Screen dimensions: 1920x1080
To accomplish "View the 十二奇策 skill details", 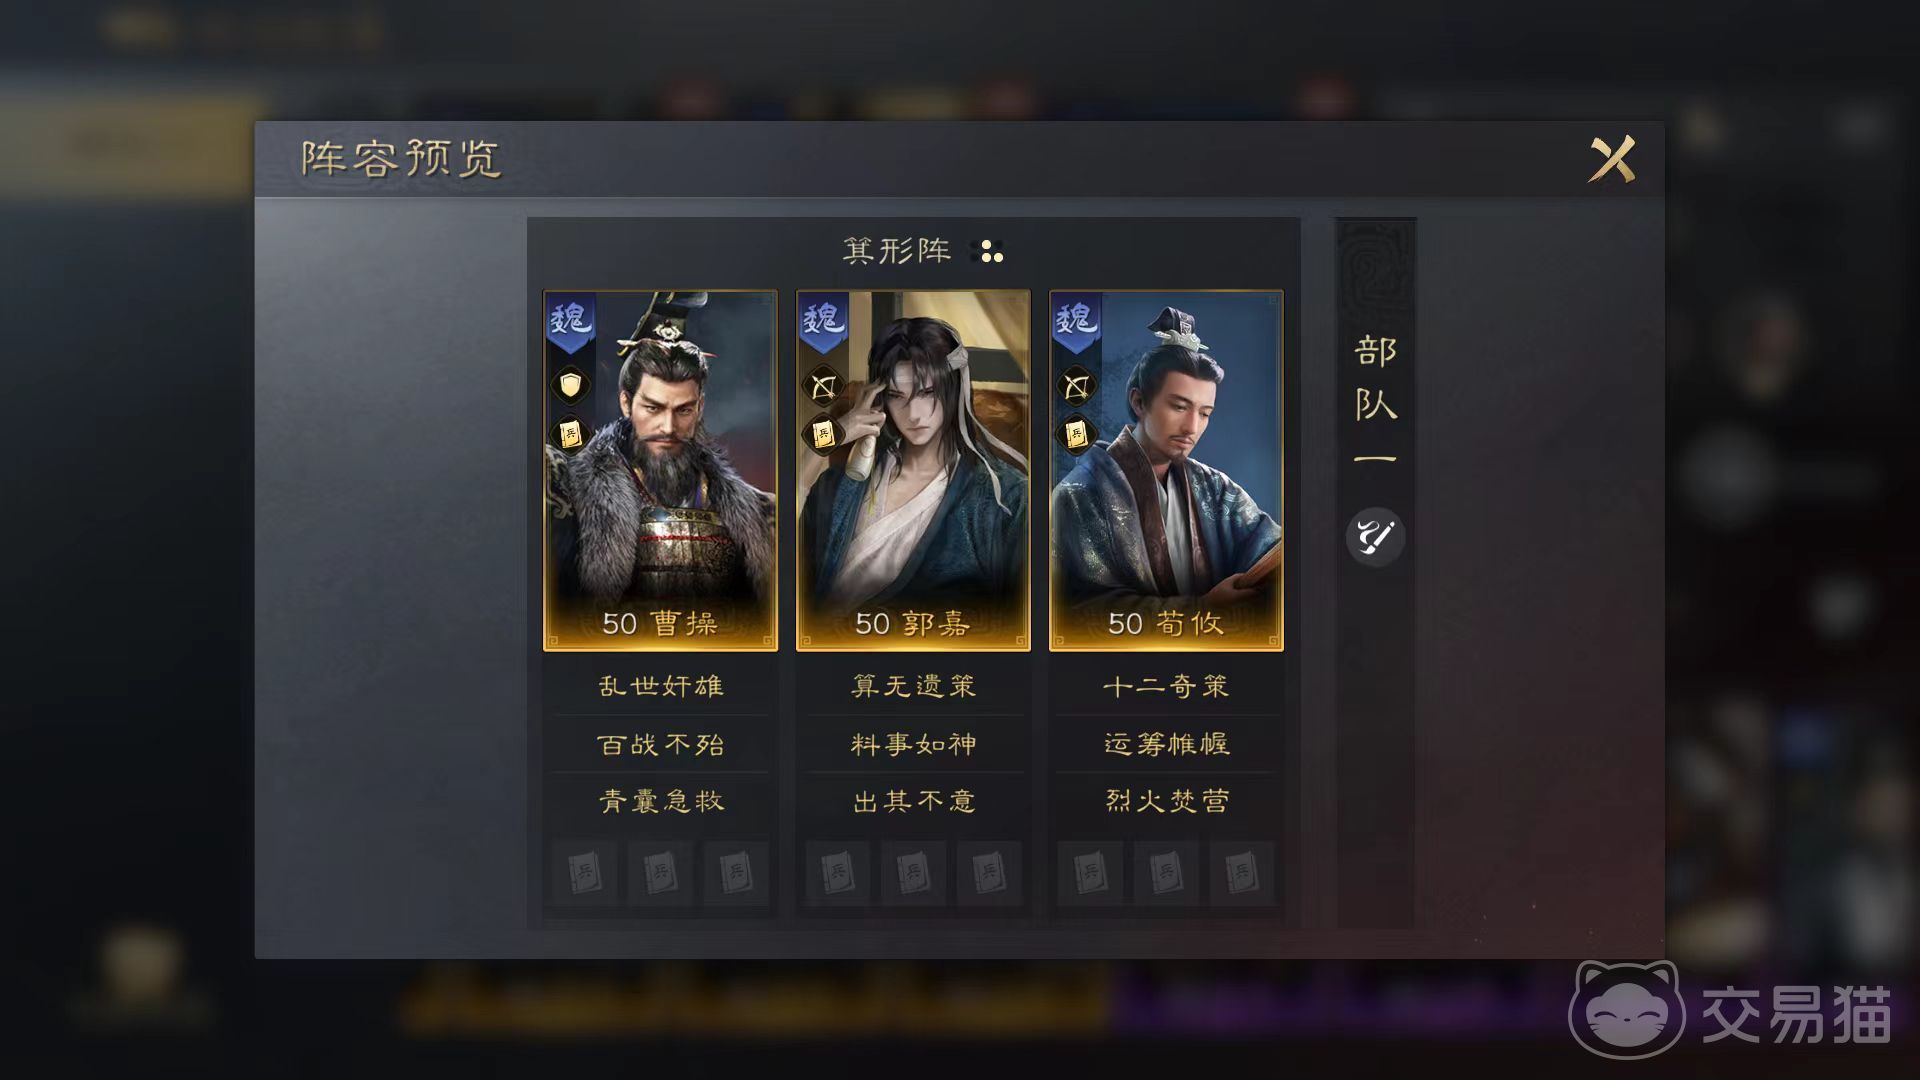I will click(x=1166, y=686).
